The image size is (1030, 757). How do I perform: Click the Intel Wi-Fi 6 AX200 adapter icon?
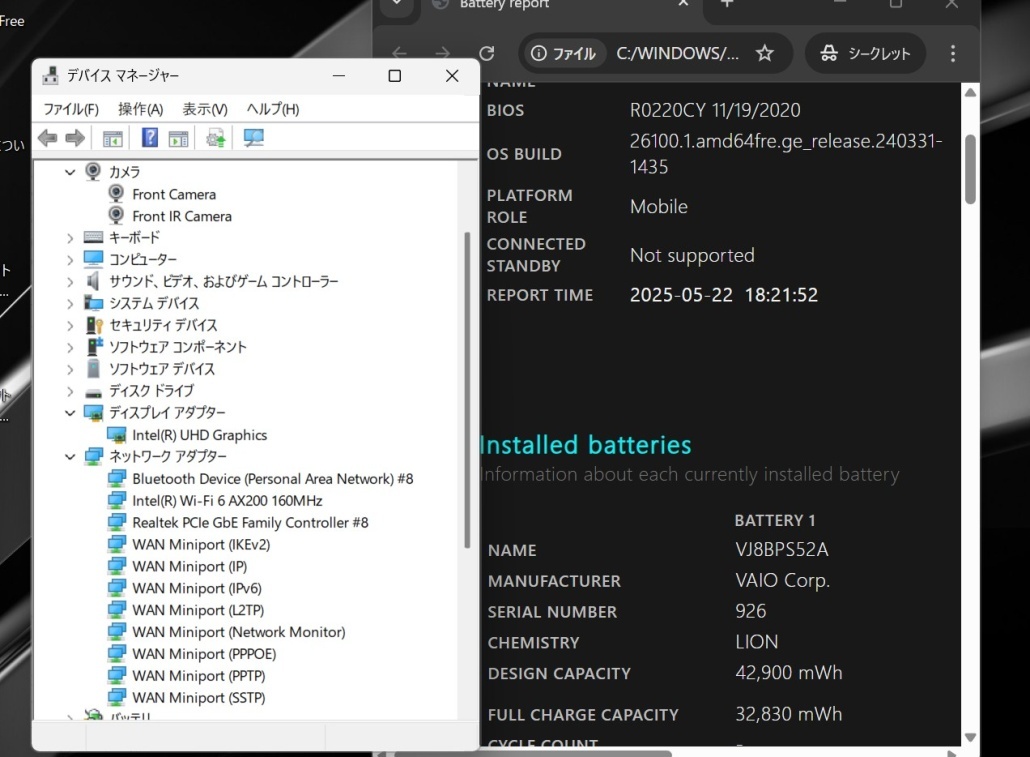coord(116,501)
